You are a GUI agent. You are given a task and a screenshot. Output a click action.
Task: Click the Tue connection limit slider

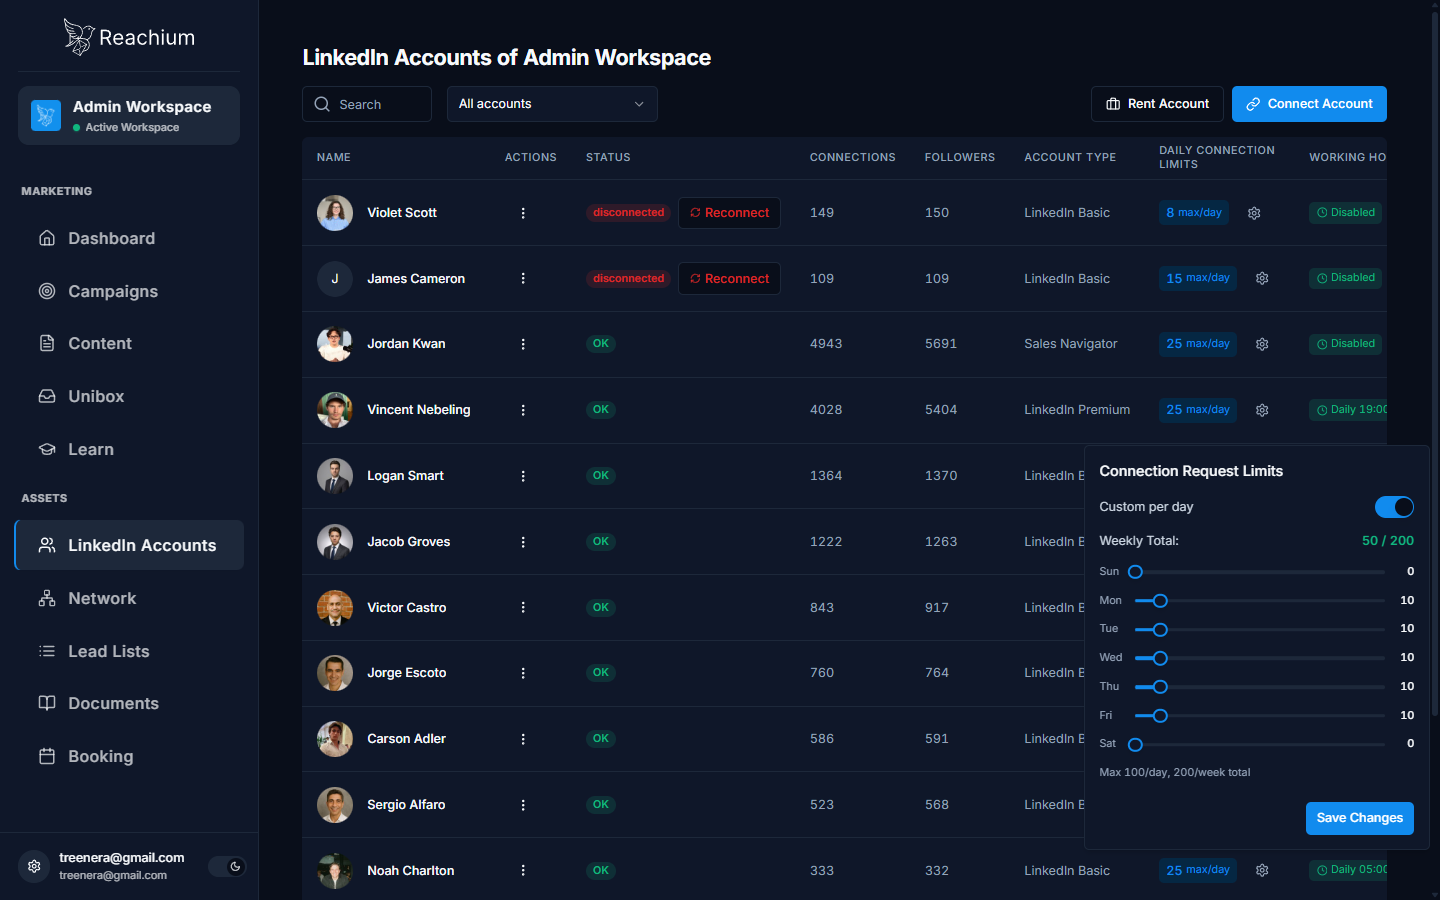click(1260, 630)
